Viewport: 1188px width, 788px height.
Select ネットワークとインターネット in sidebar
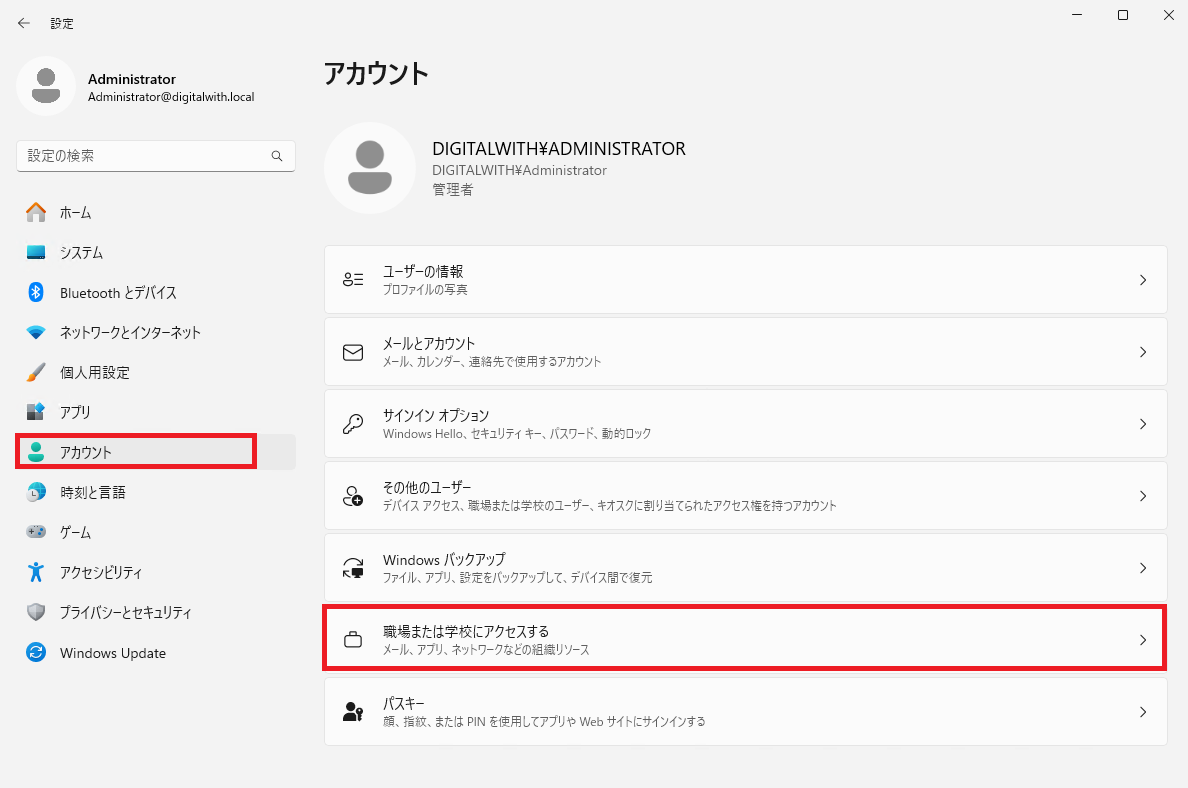155,333
